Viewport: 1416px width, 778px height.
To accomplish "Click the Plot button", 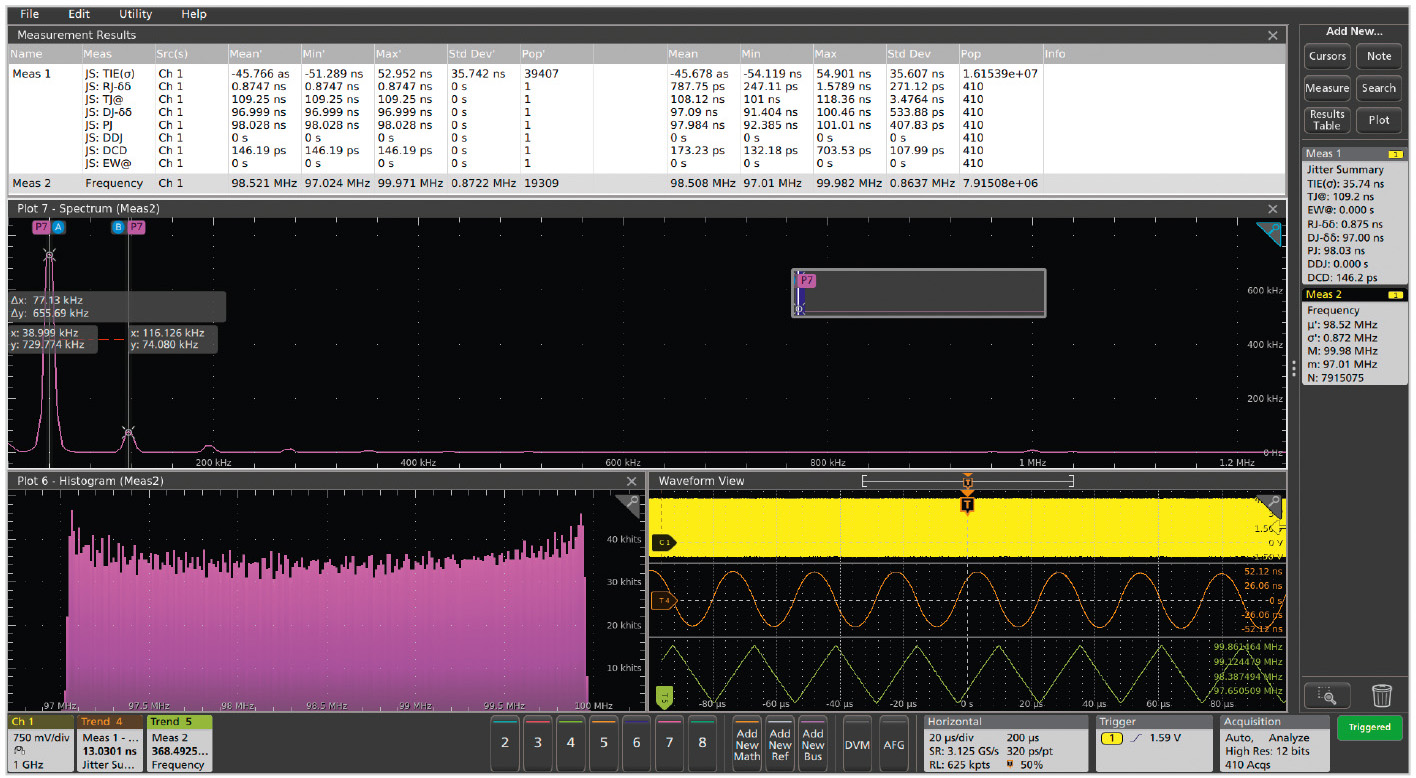I will 1379,120.
